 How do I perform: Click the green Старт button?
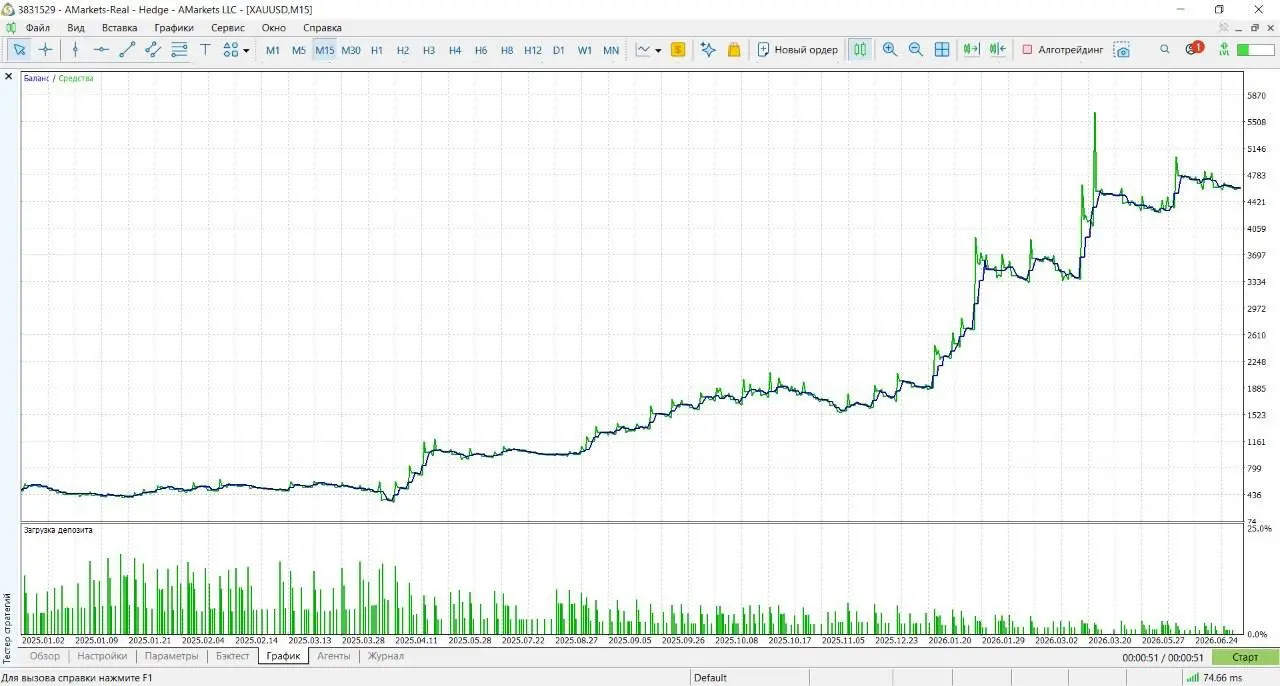[x=1245, y=657]
